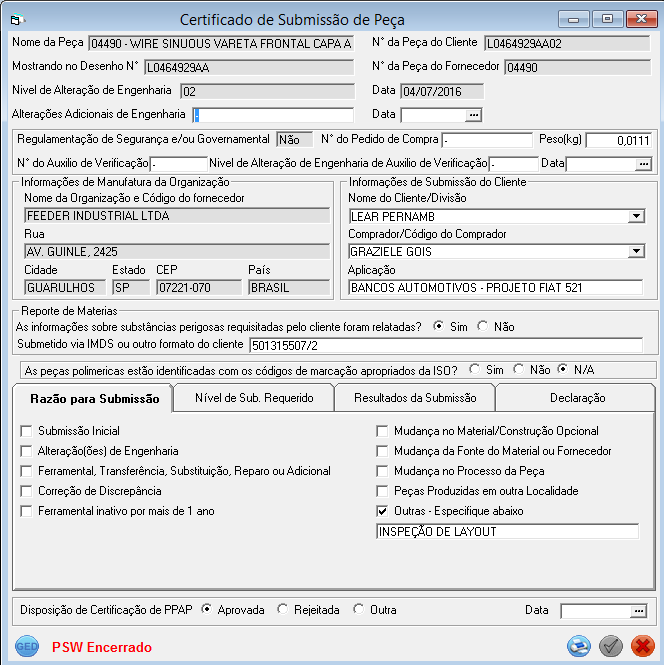The image size is (664, 665).
Task: Select Outra PPAP disposition
Action: pos(359,609)
